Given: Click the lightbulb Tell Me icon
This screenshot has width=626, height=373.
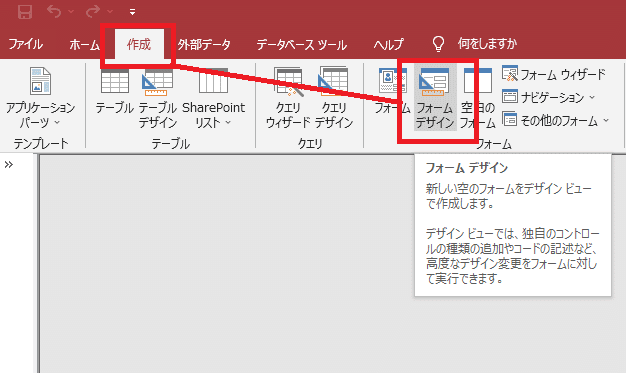Looking at the screenshot, I should point(438,44).
